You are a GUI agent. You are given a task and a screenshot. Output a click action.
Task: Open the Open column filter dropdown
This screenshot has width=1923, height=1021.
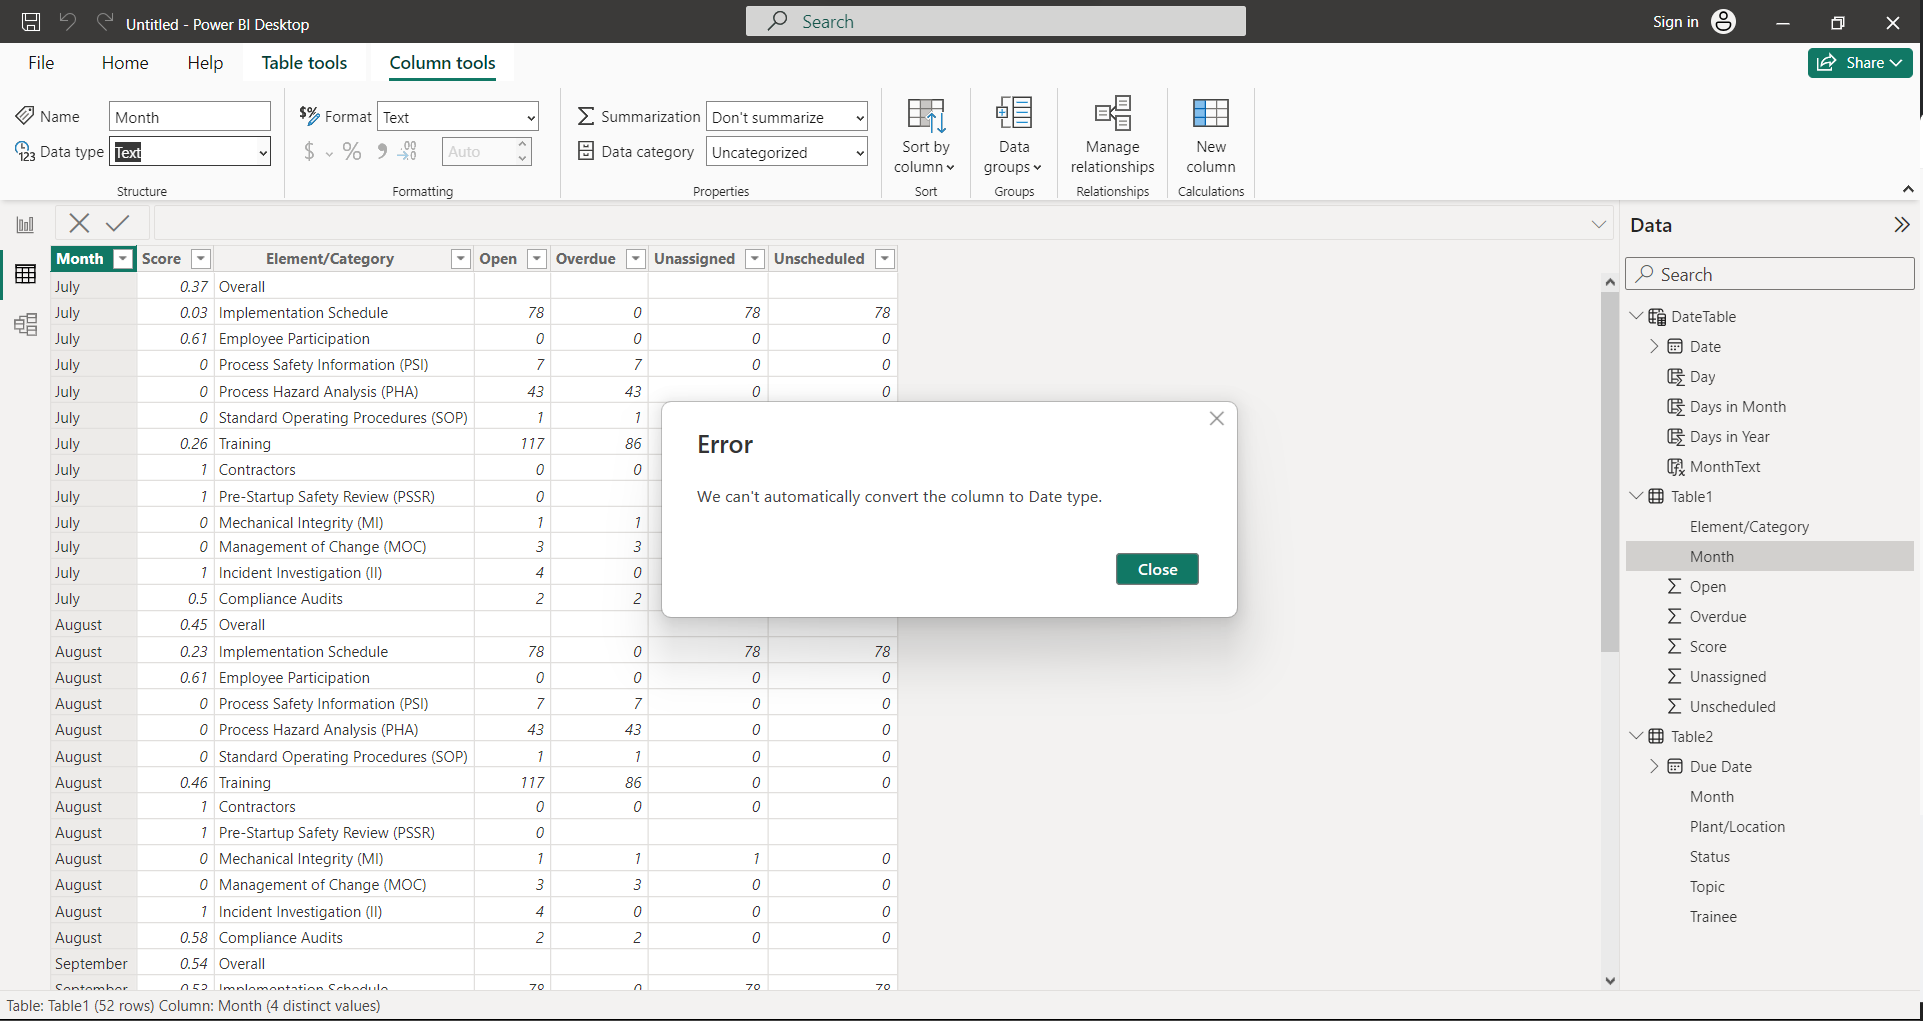pyautogui.click(x=537, y=259)
